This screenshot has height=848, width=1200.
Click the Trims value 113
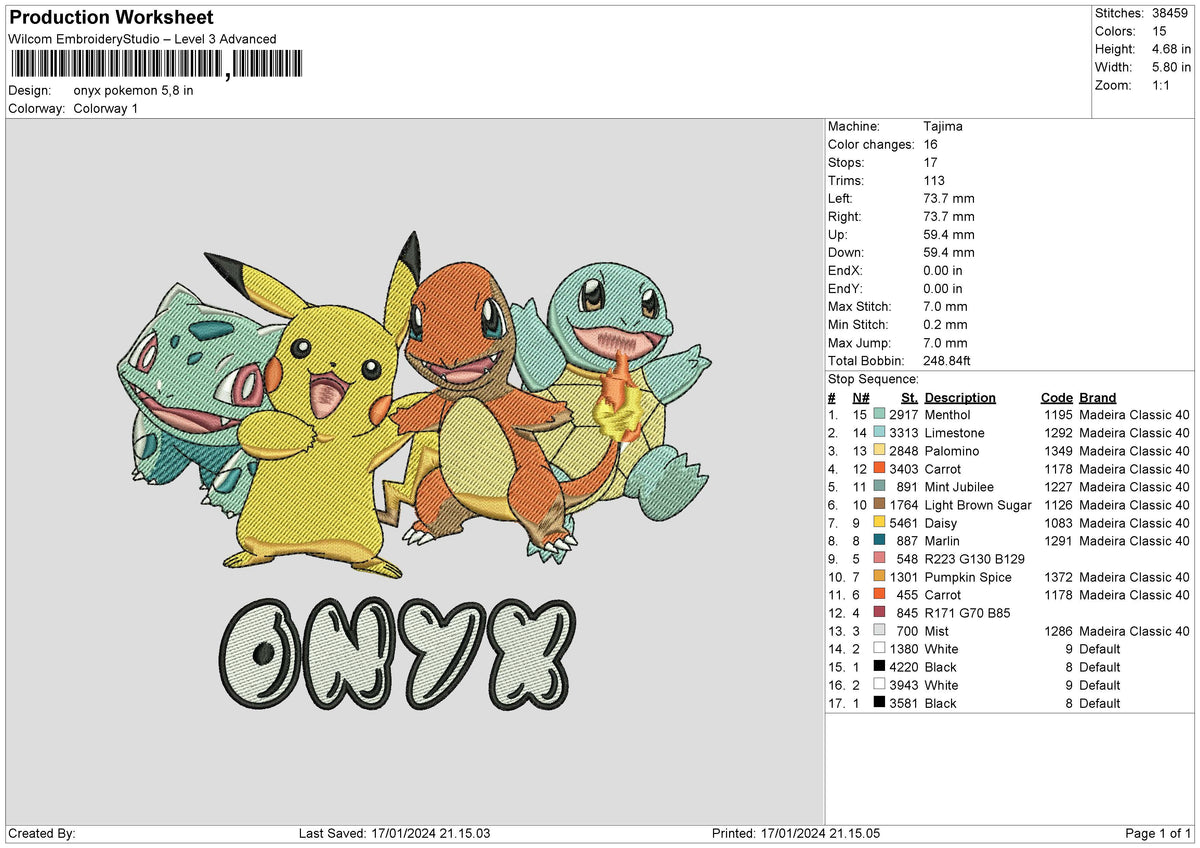pos(935,180)
